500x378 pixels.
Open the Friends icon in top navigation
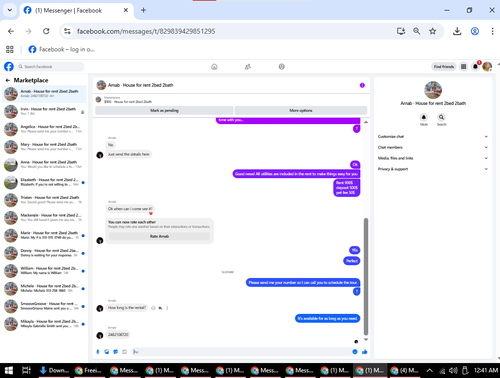pos(248,67)
